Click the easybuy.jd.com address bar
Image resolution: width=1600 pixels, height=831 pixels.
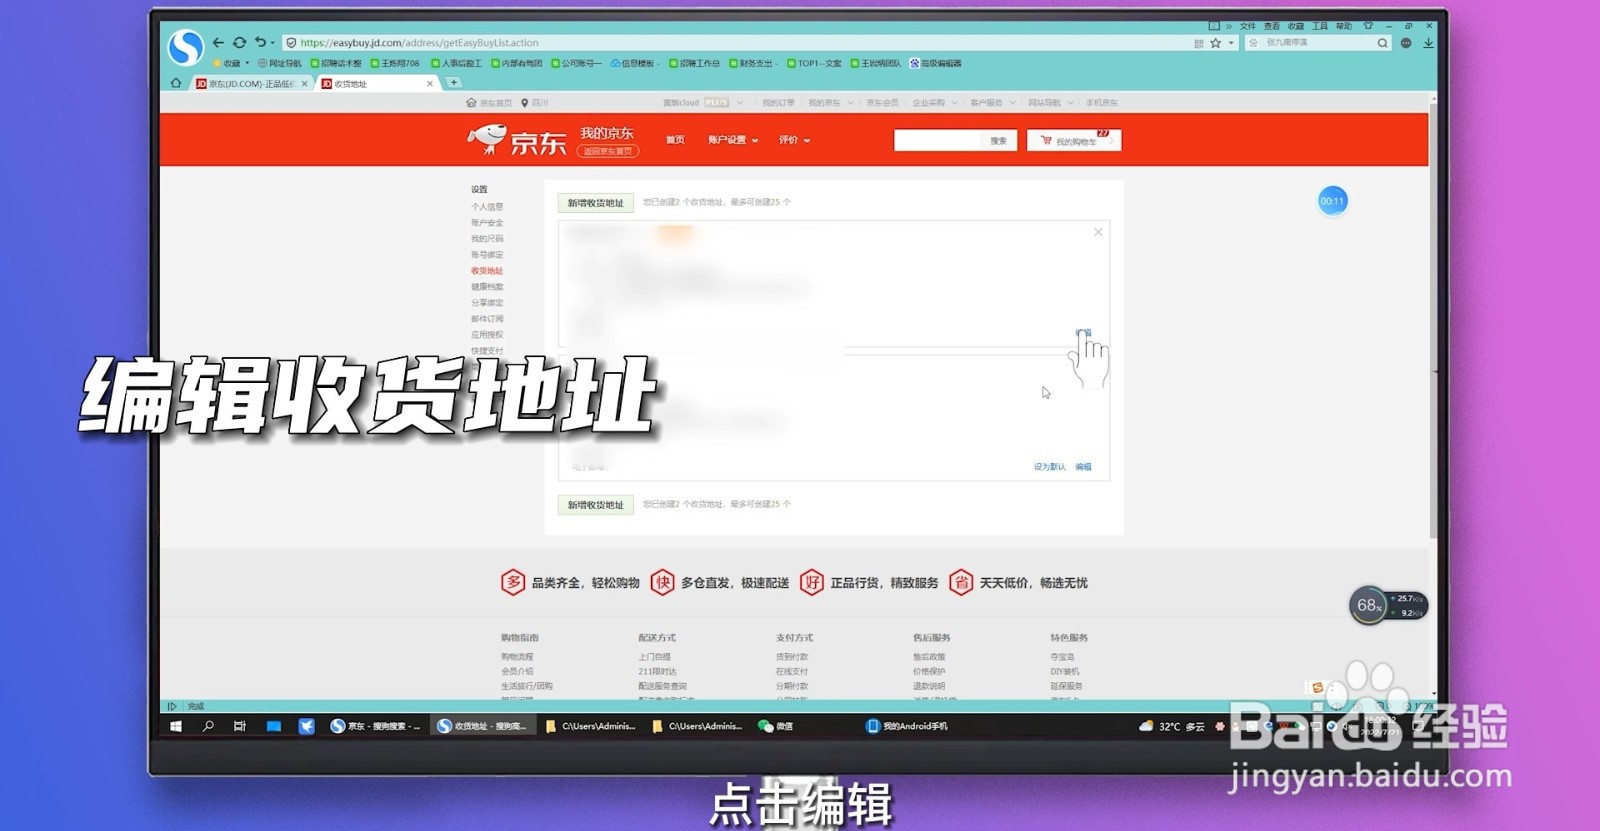740,43
